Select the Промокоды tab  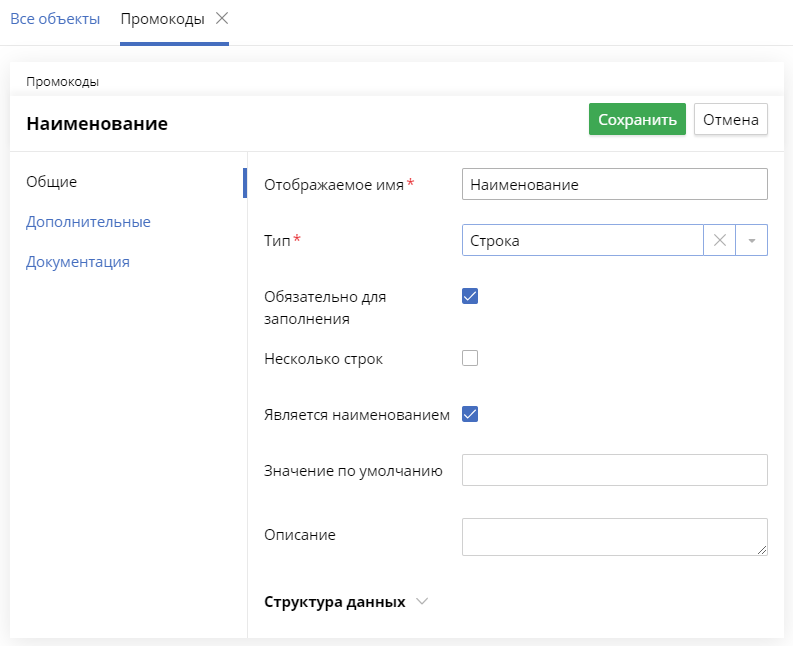coord(162,19)
